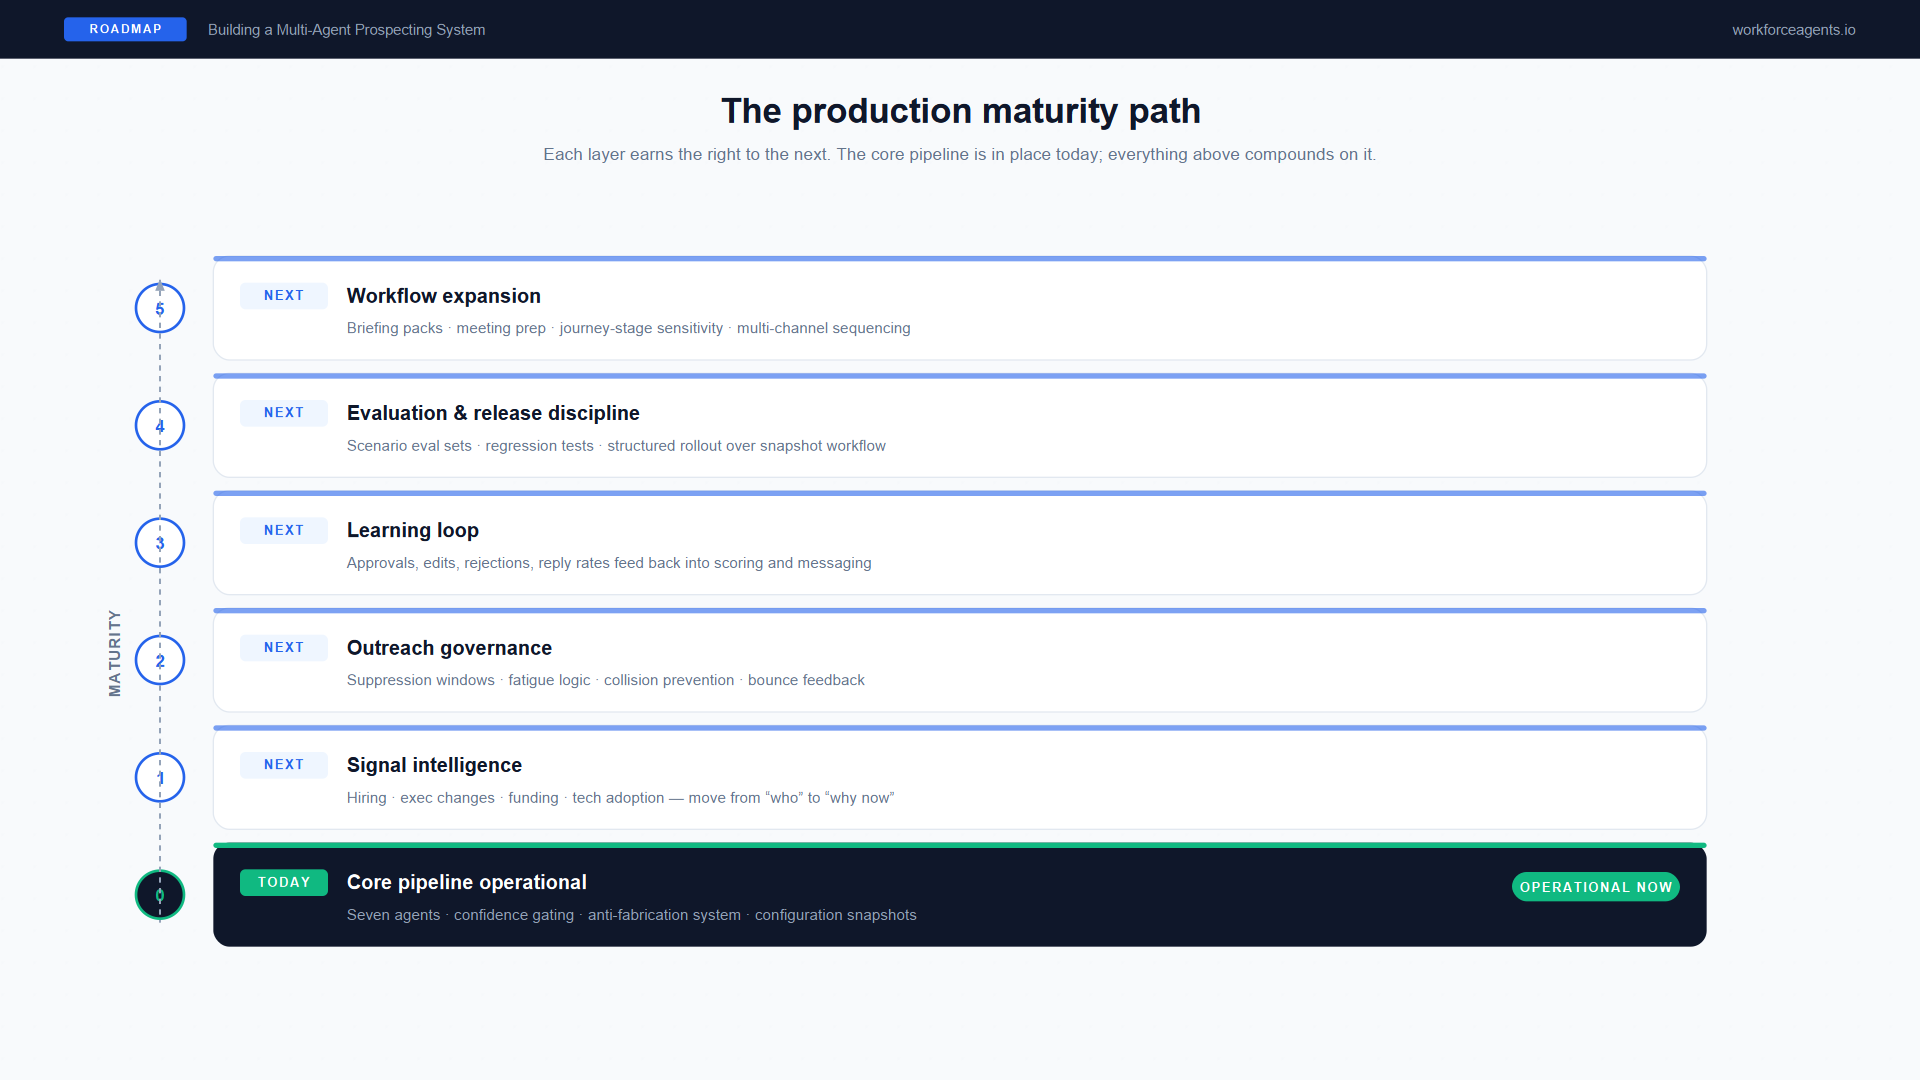1920x1080 pixels.
Task: Click Core pipeline operational title
Action: click(x=466, y=882)
